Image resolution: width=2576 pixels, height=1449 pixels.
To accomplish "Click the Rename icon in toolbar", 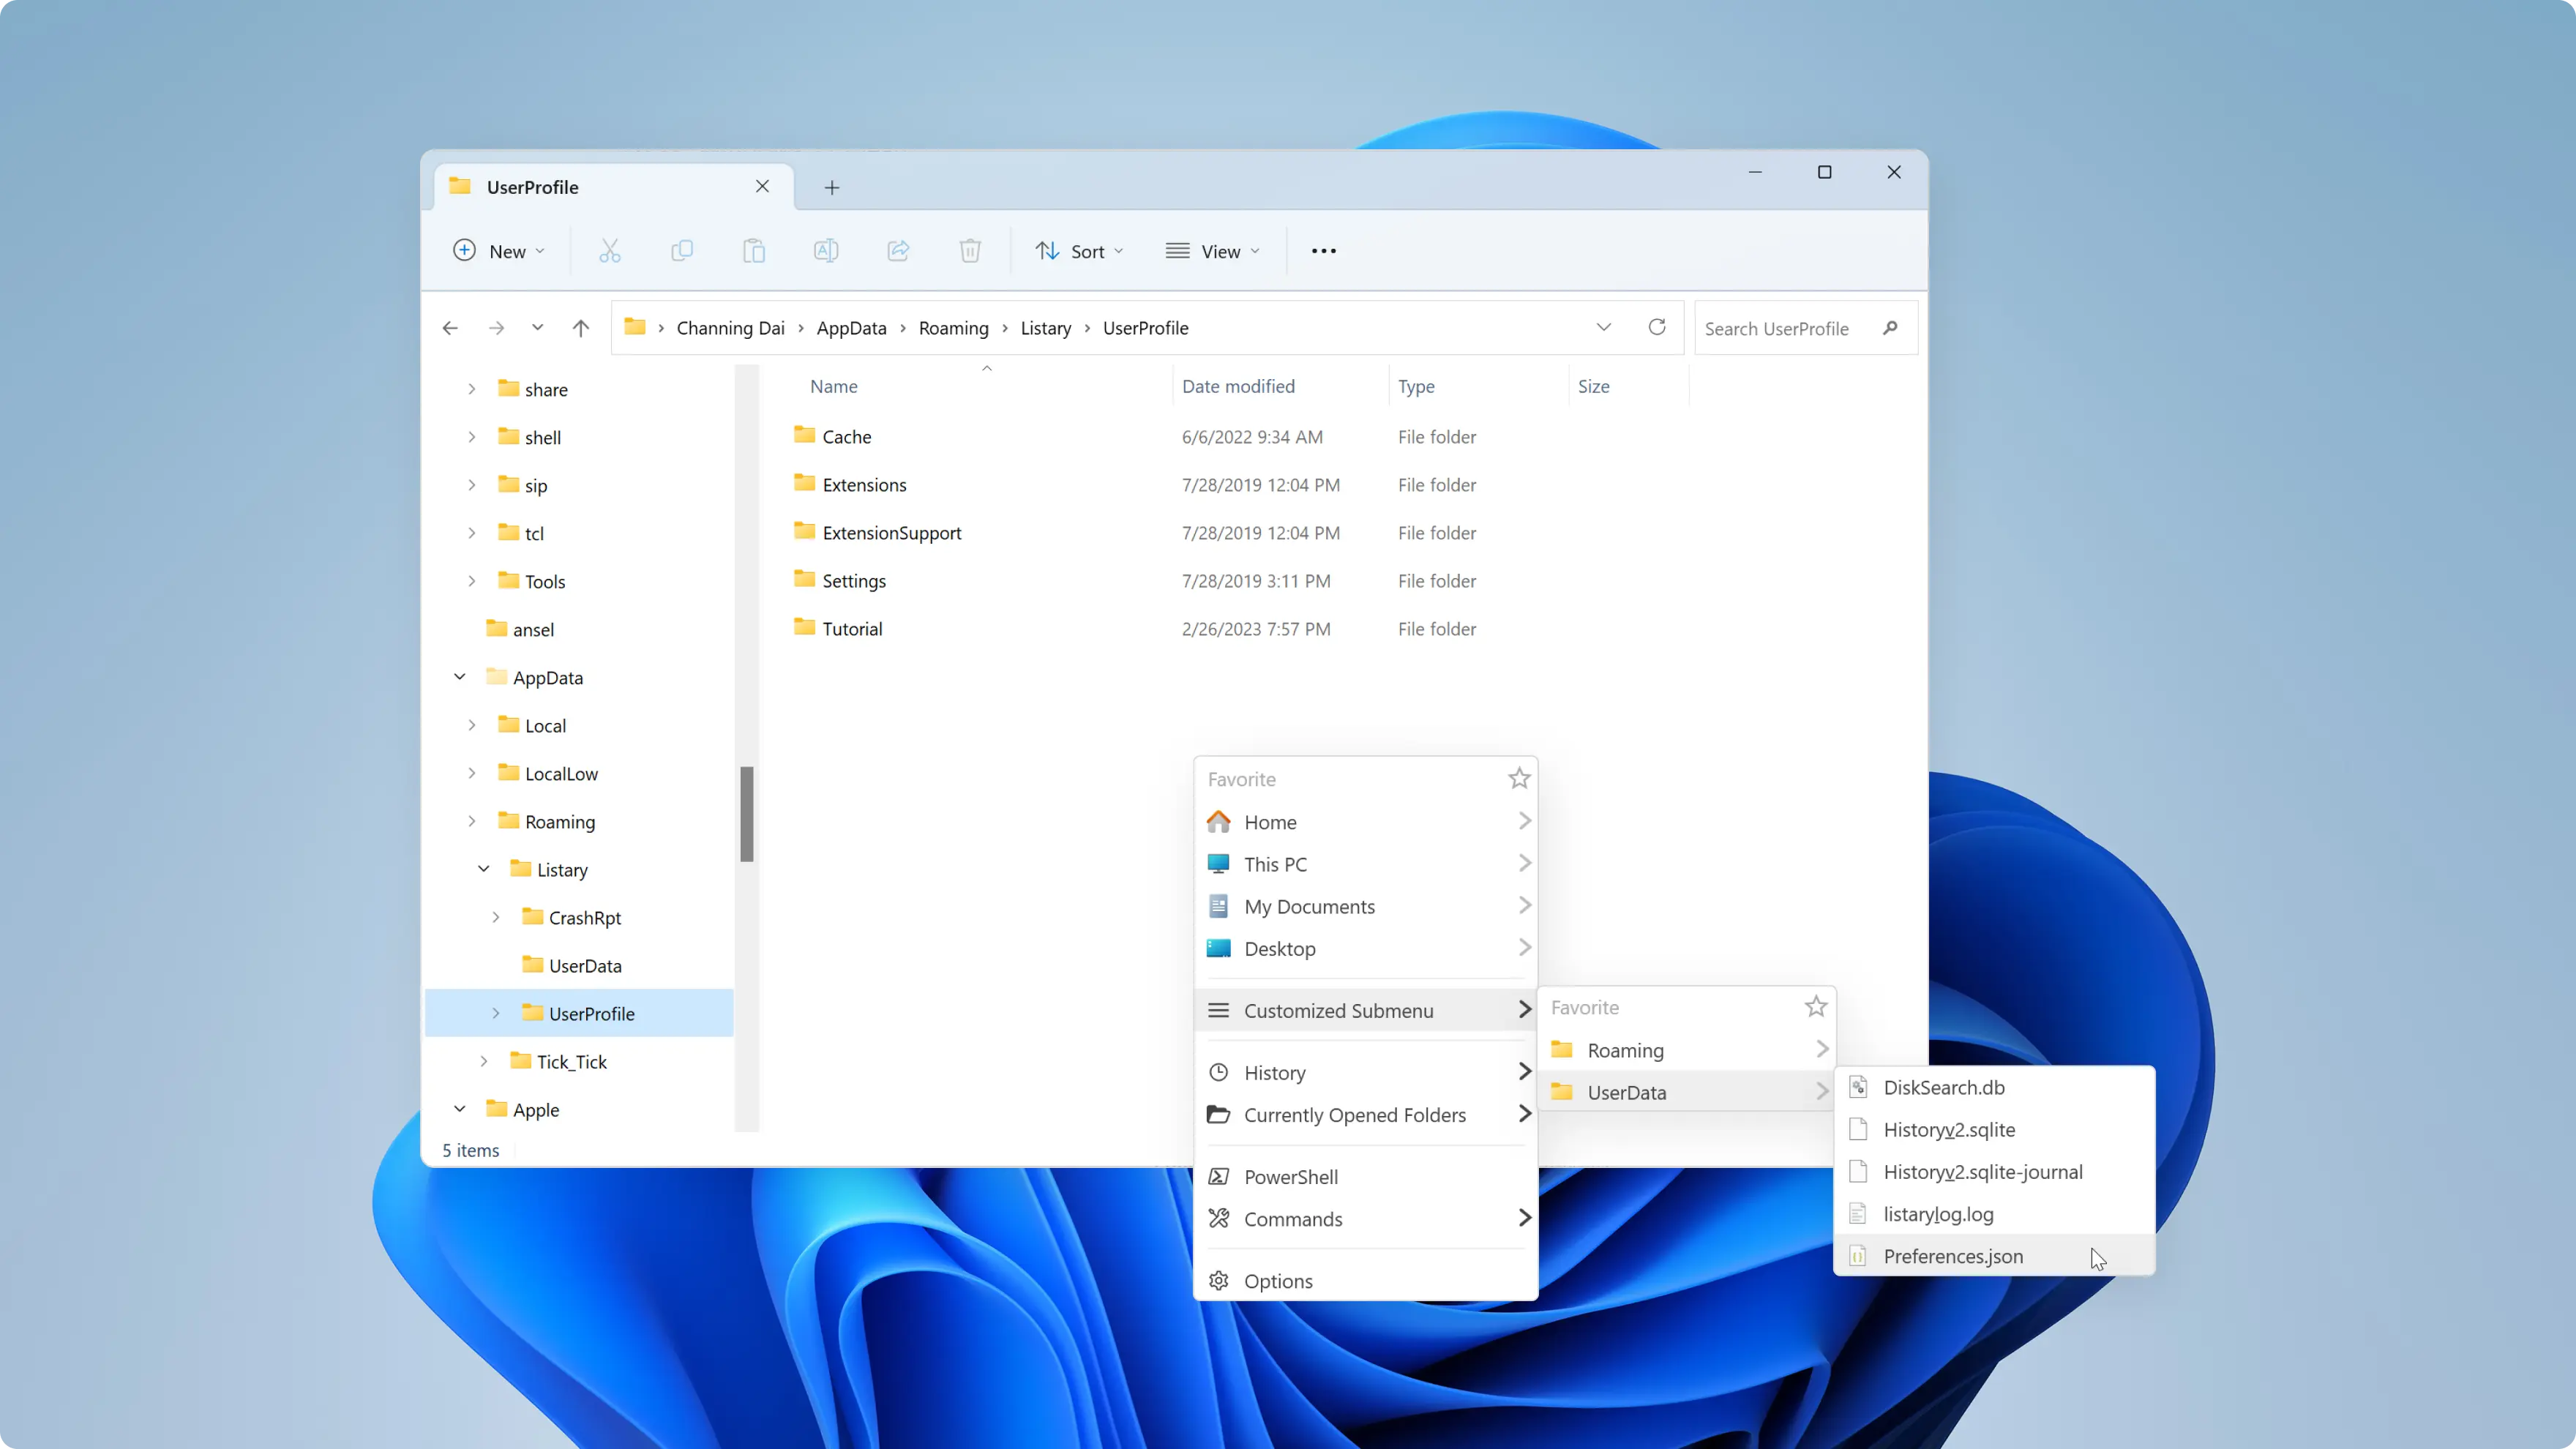I will [826, 251].
